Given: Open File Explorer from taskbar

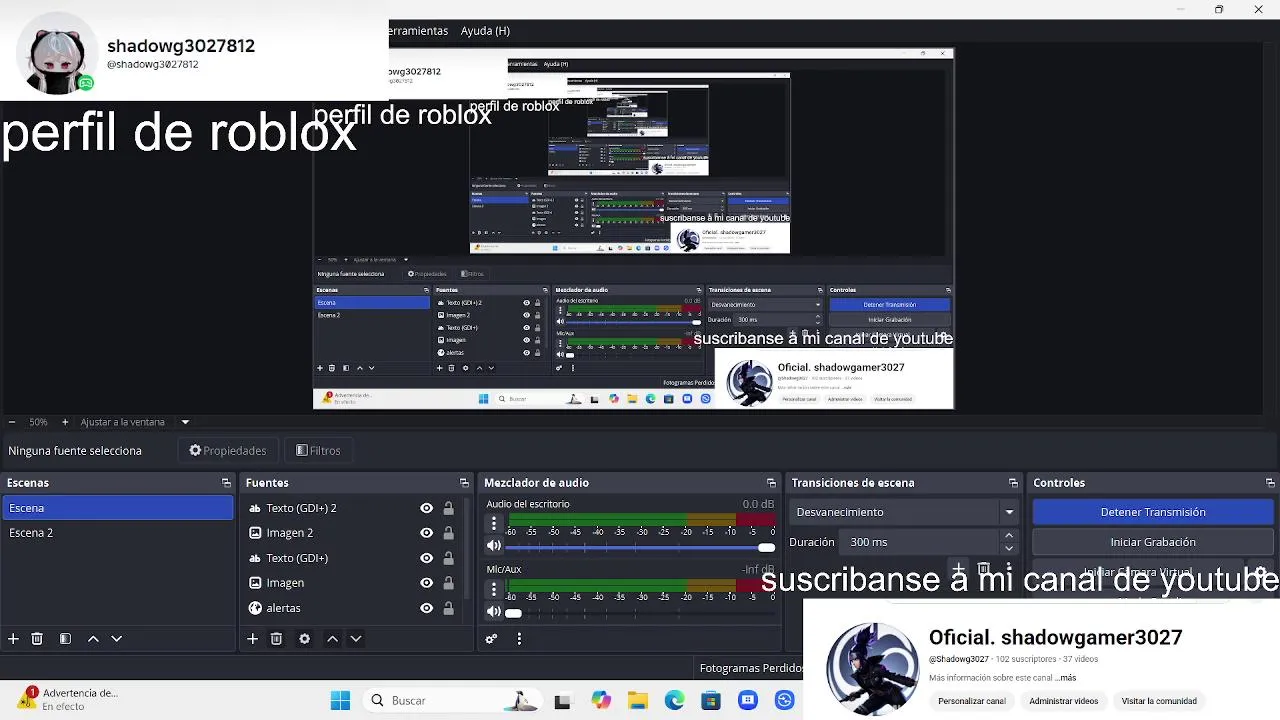Looking at the screenshot, I should 637,701.
